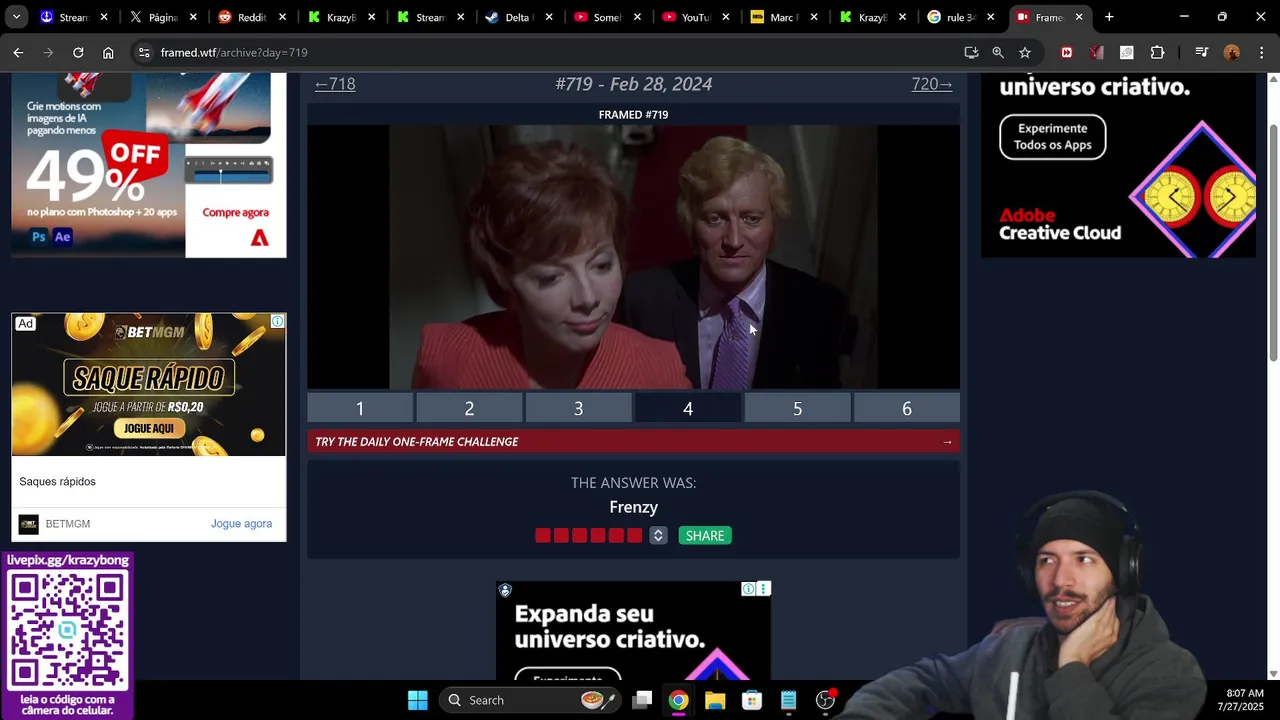Viewport: 1280px width, 720px height.
Task: Open the Chrome profile avatar
Action: pos(1232,52)
